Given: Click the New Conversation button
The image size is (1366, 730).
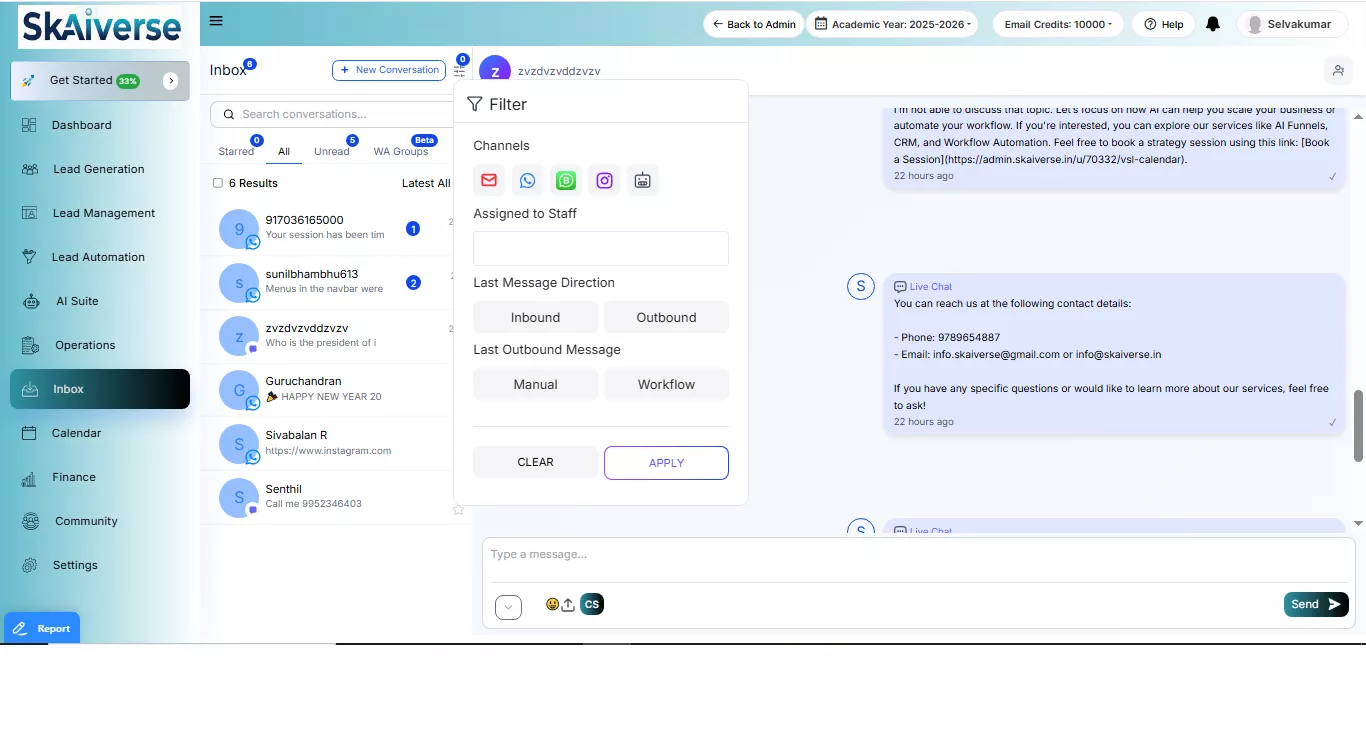Looking at the screenshot, I should coord(389,70).
